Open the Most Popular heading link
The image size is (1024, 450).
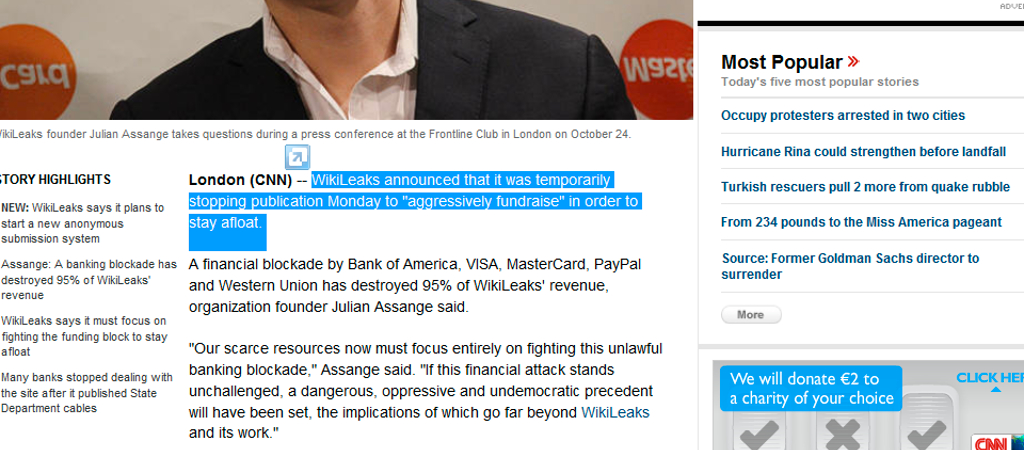click(782, 62)
